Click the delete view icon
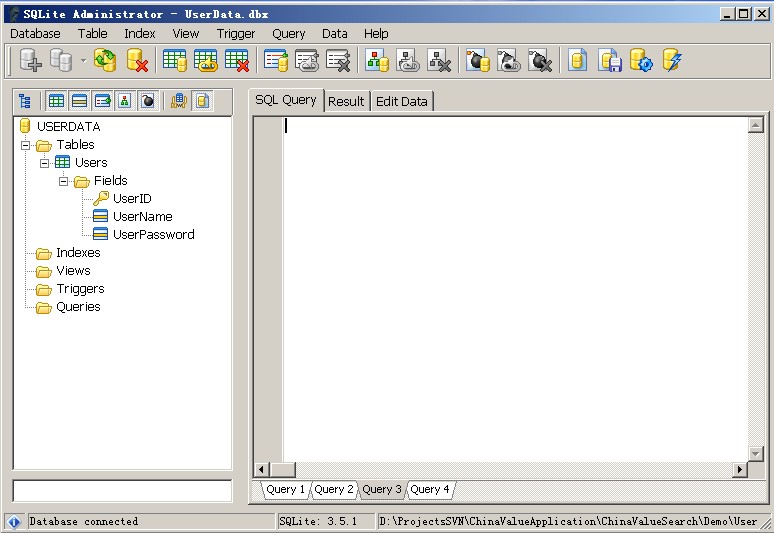Viewport: 774px width, 533px height. coord(439,61)
